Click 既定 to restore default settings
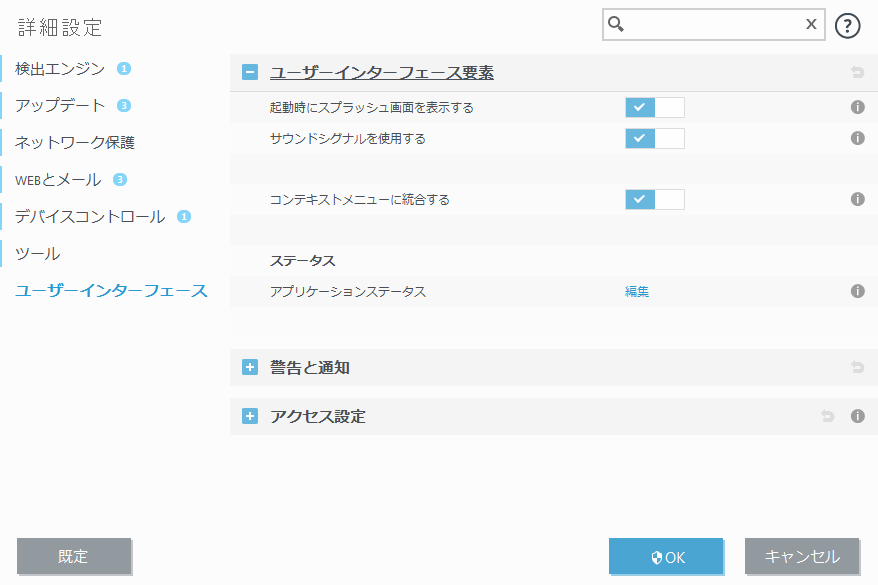 coord(74,557)
